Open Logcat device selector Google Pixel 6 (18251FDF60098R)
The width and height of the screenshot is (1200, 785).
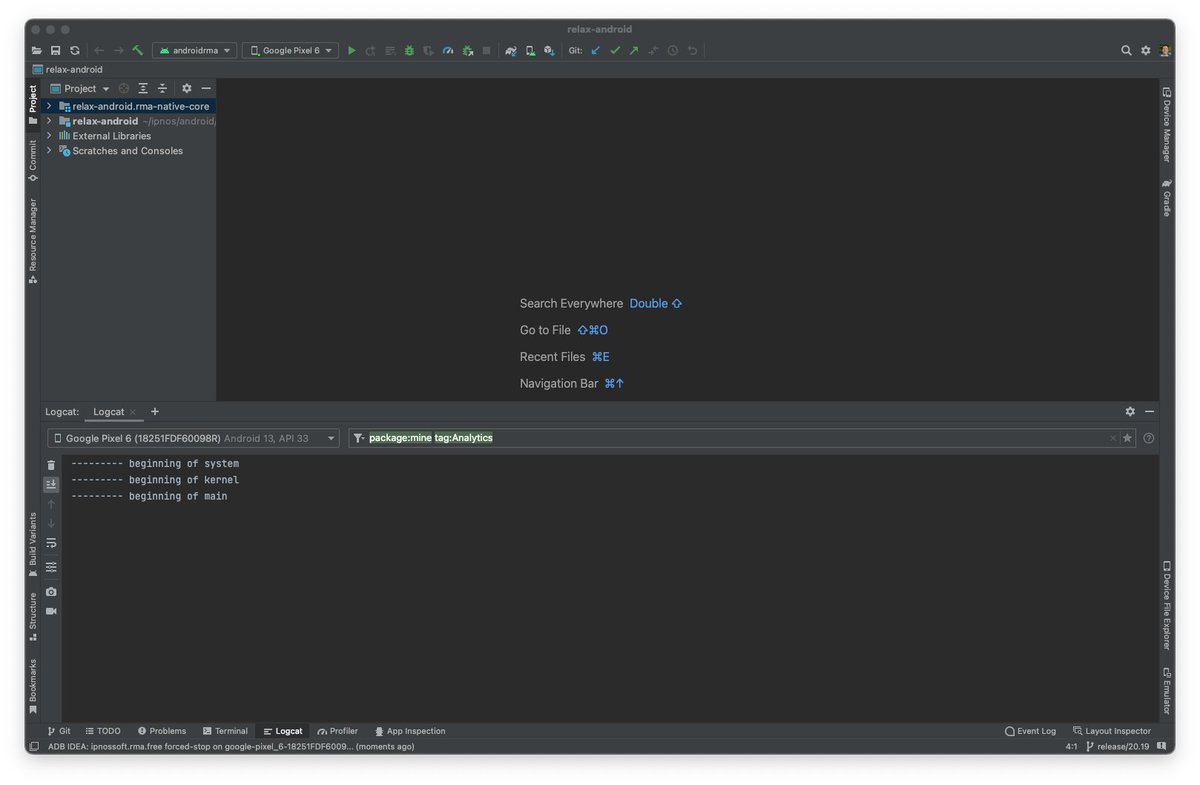point(194,438)
